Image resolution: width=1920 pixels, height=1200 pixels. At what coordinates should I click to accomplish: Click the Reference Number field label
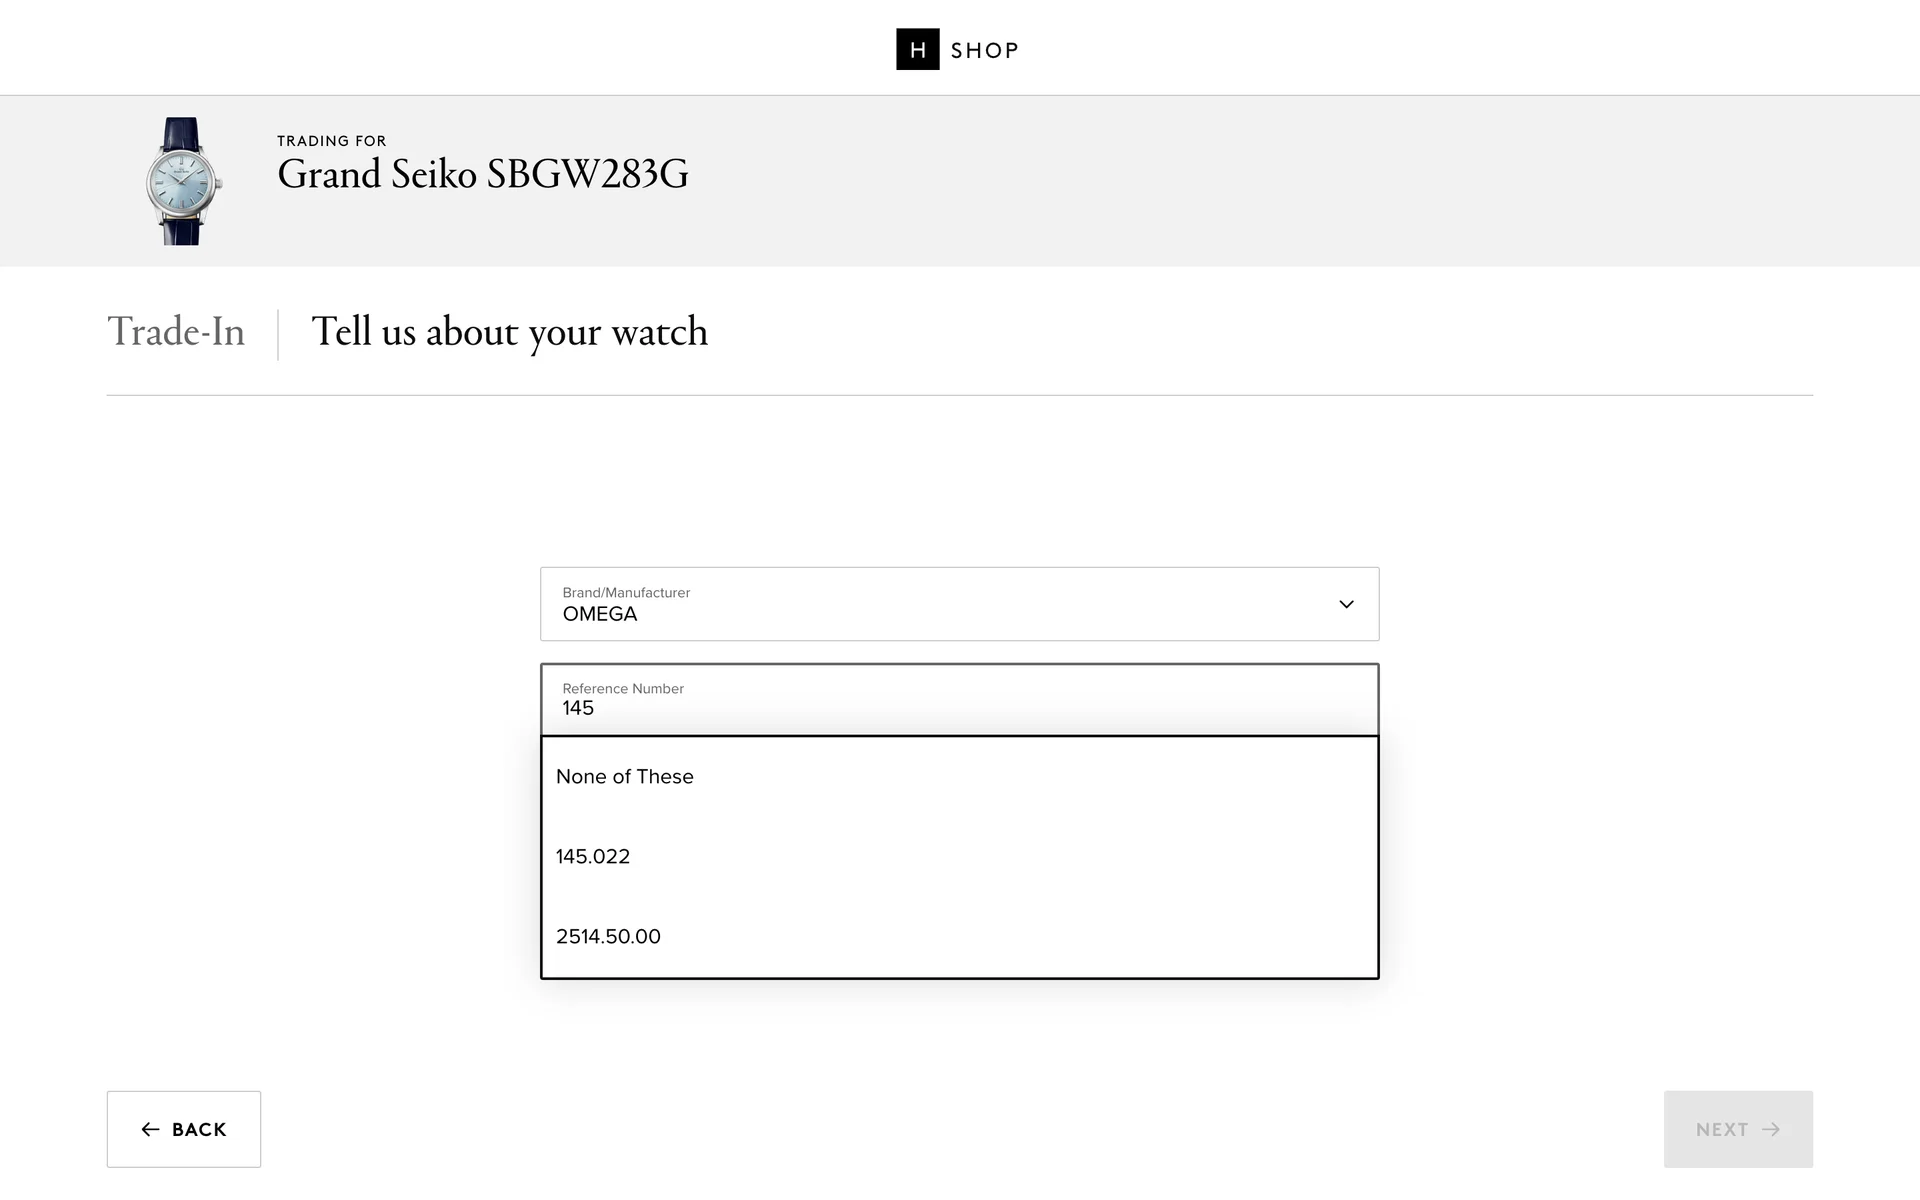pyautogui.click(x=622, y=689)
